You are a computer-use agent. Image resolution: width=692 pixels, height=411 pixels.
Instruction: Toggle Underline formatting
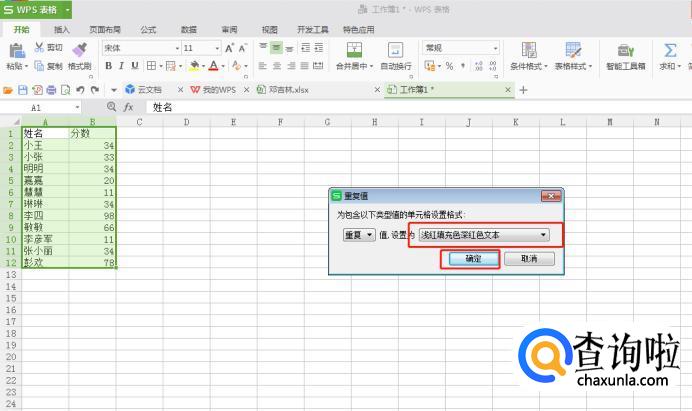[135, 66]
